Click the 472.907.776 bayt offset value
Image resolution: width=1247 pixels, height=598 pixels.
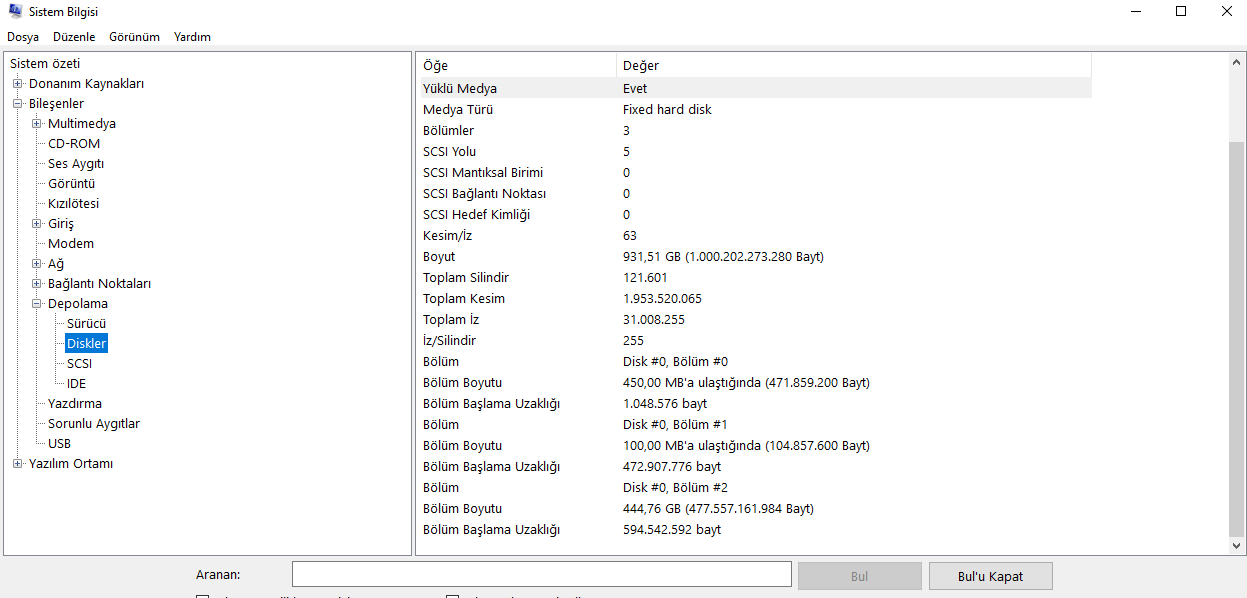(x=672, y=467)
